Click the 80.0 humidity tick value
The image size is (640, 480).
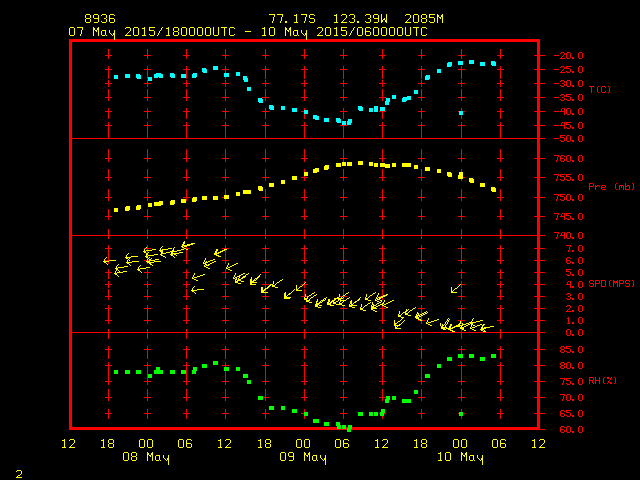(x=571, y=366)
